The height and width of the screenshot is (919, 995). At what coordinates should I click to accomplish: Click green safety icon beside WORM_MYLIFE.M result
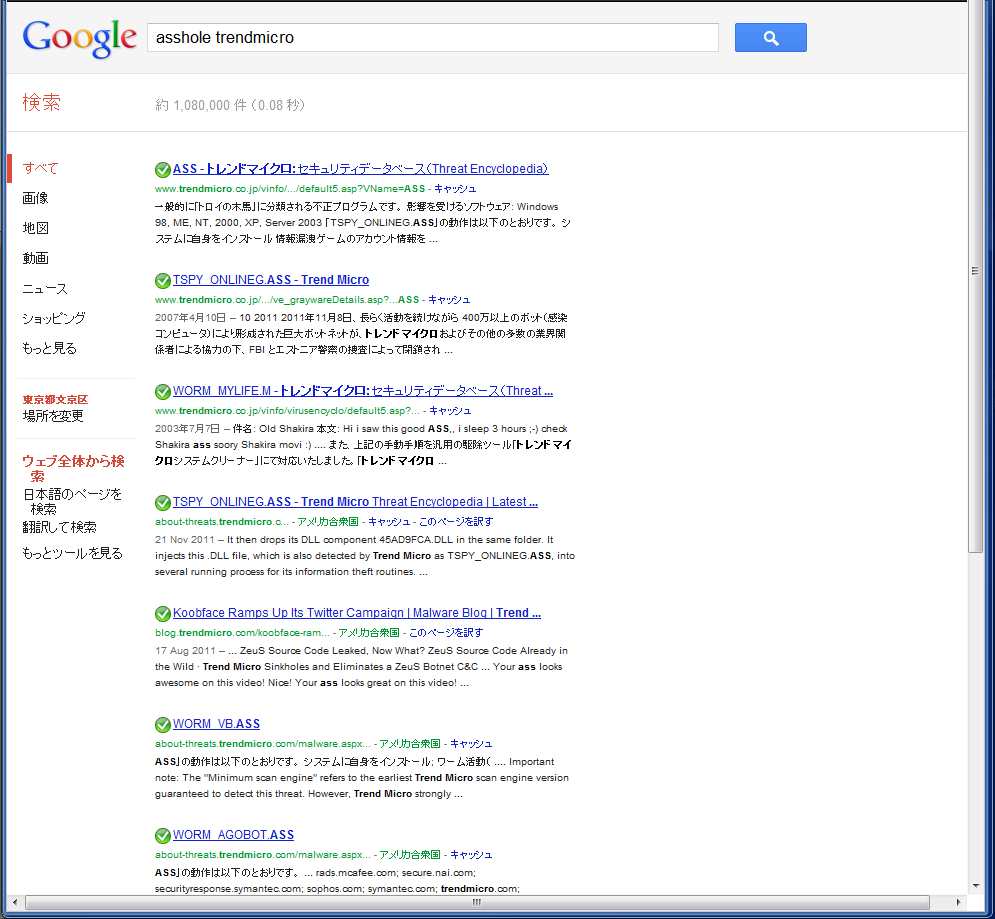[163, 391]
